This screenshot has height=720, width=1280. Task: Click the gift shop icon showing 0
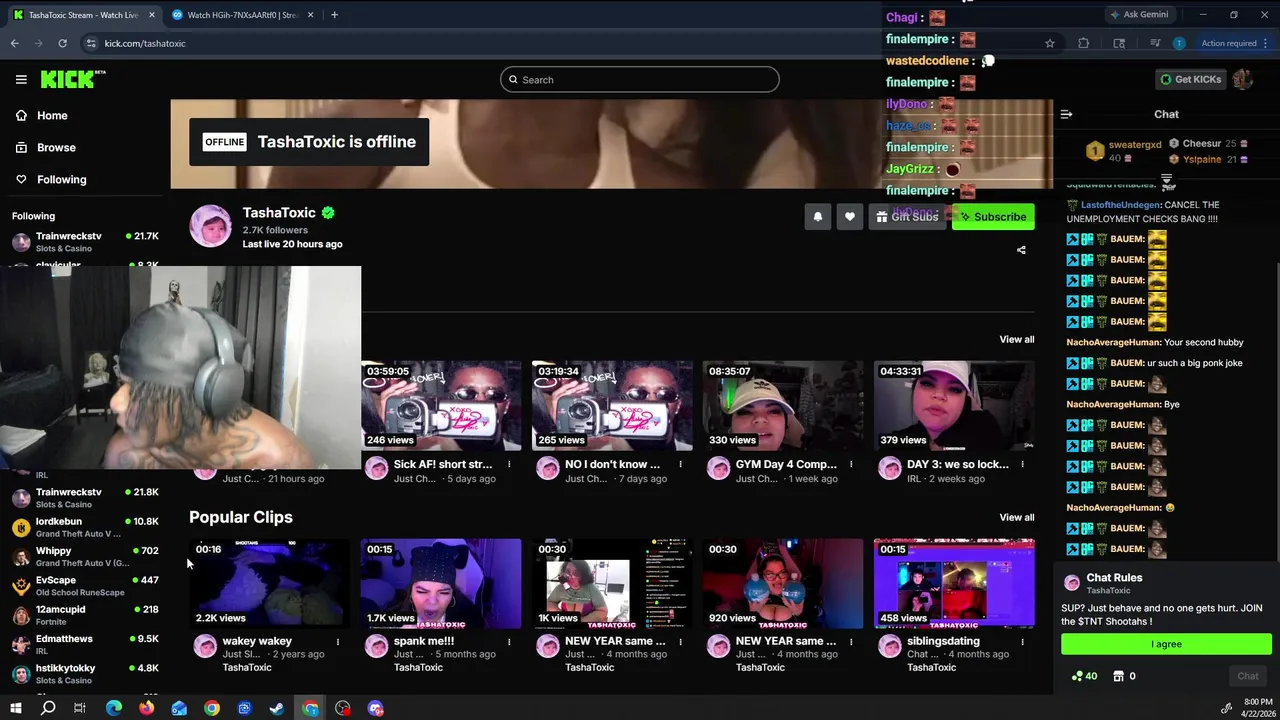1124,676
